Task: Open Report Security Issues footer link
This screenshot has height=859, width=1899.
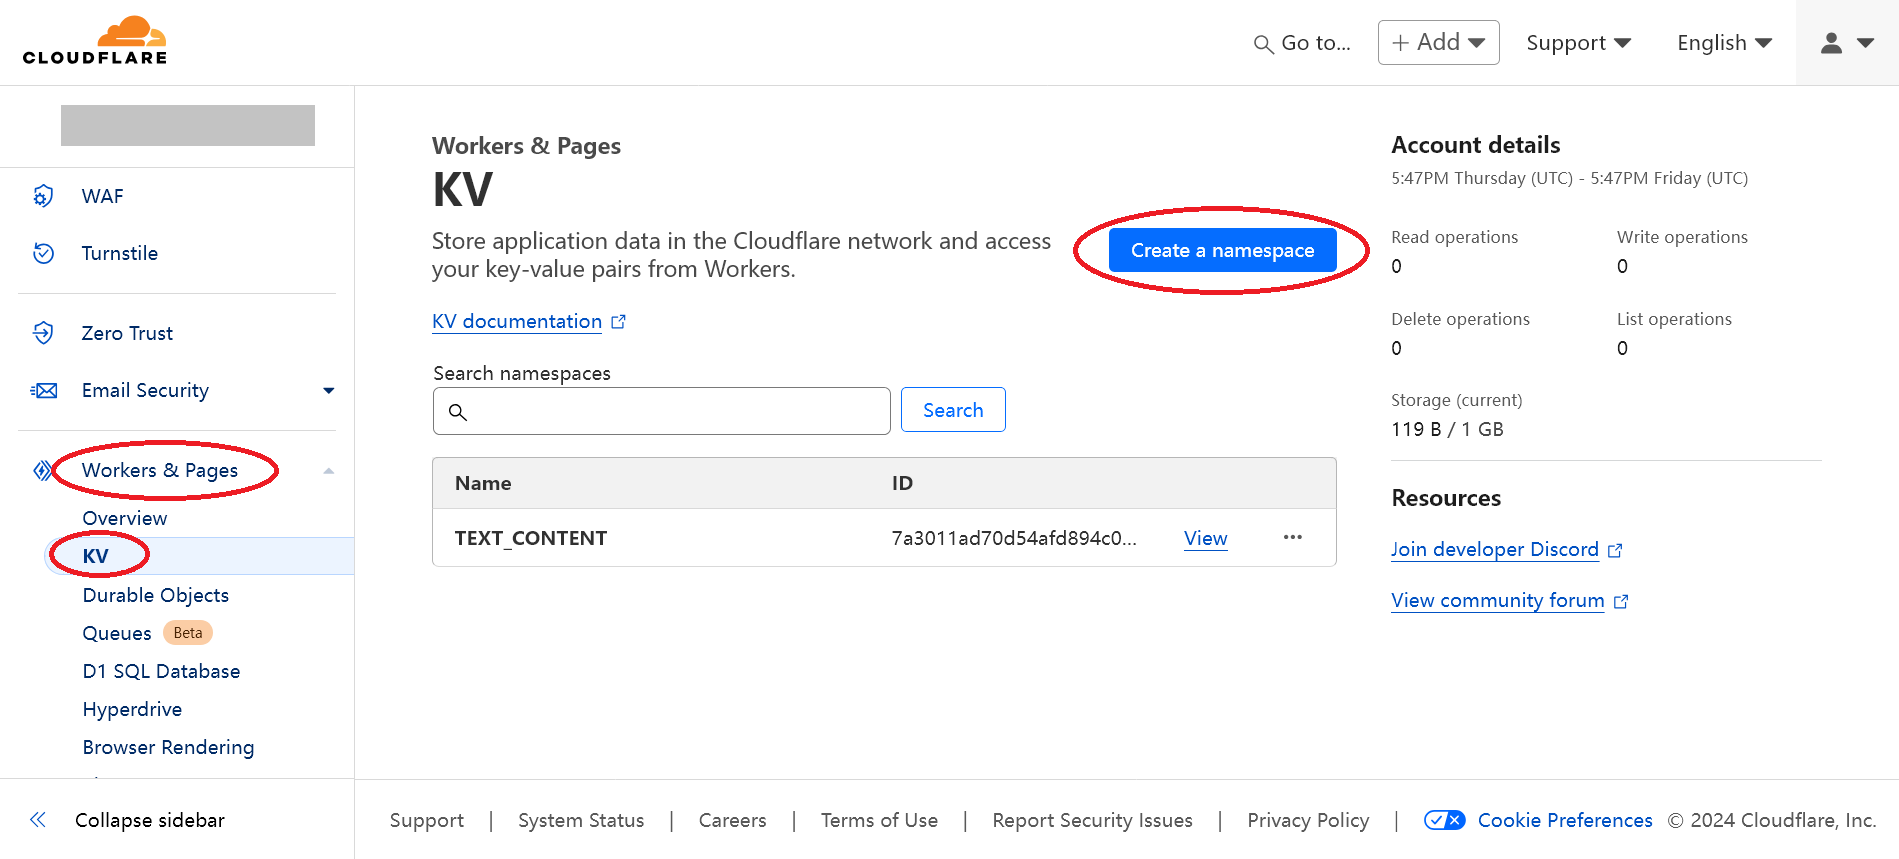Action: (1092, 820)
